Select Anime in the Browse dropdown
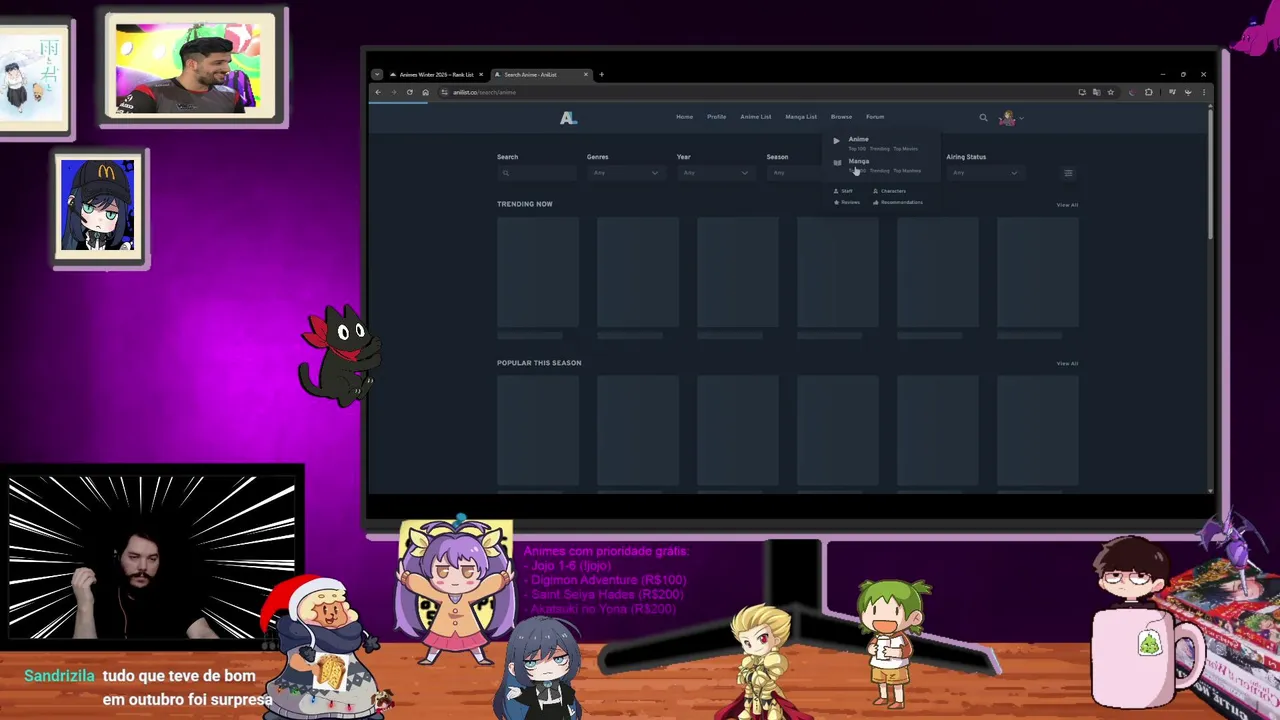The width and height of the screenshot is (1280, 720). [x=859, y=139]
